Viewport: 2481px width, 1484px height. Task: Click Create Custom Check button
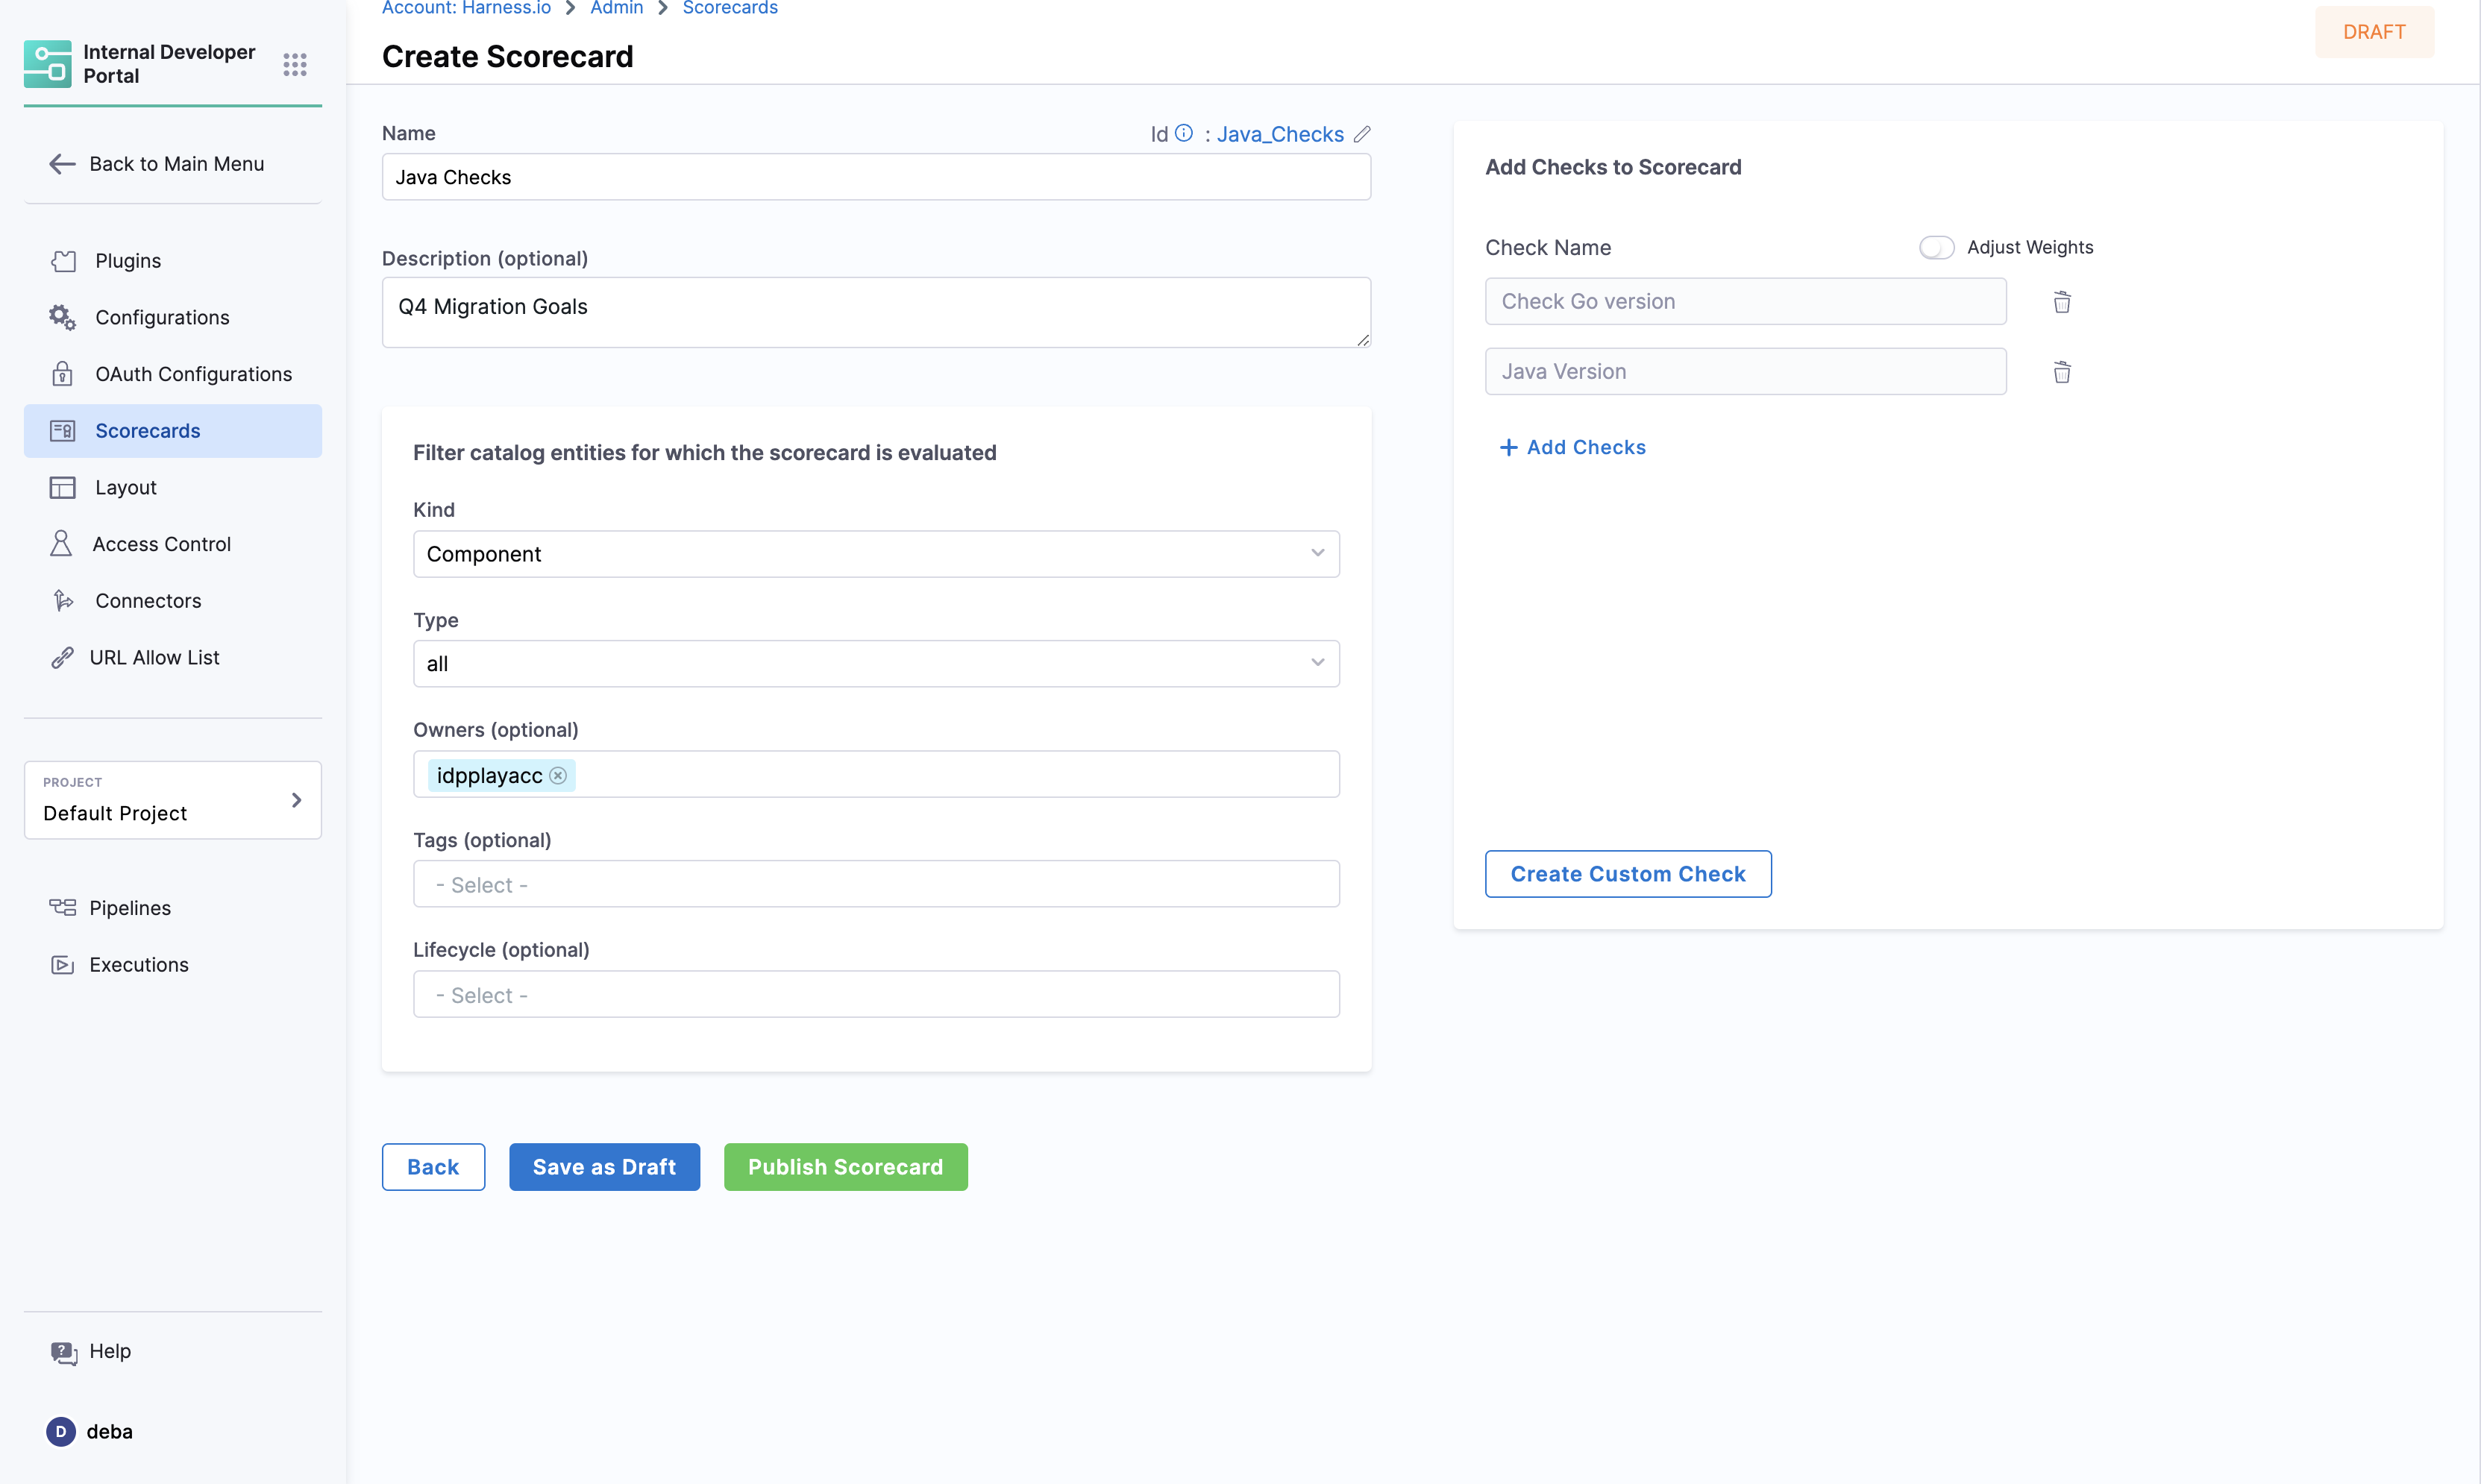1627,874
